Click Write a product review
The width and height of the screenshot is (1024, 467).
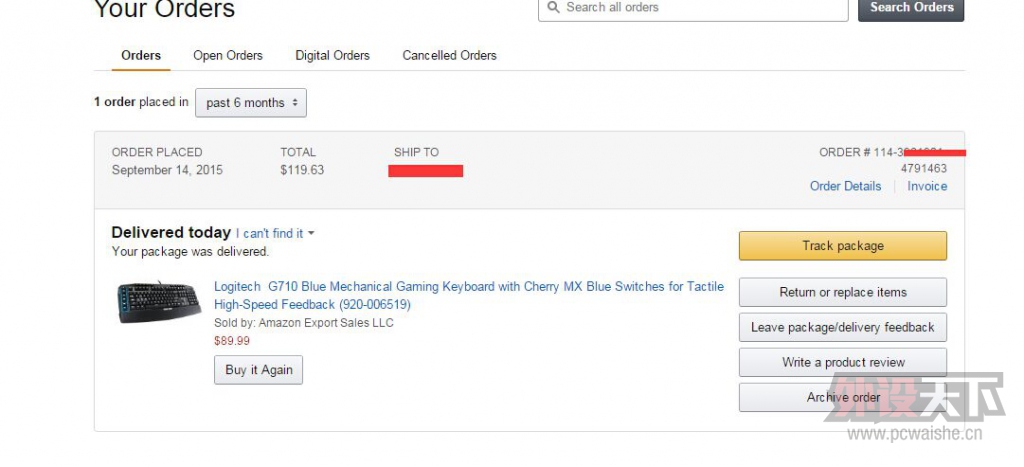tap(842, 362)
